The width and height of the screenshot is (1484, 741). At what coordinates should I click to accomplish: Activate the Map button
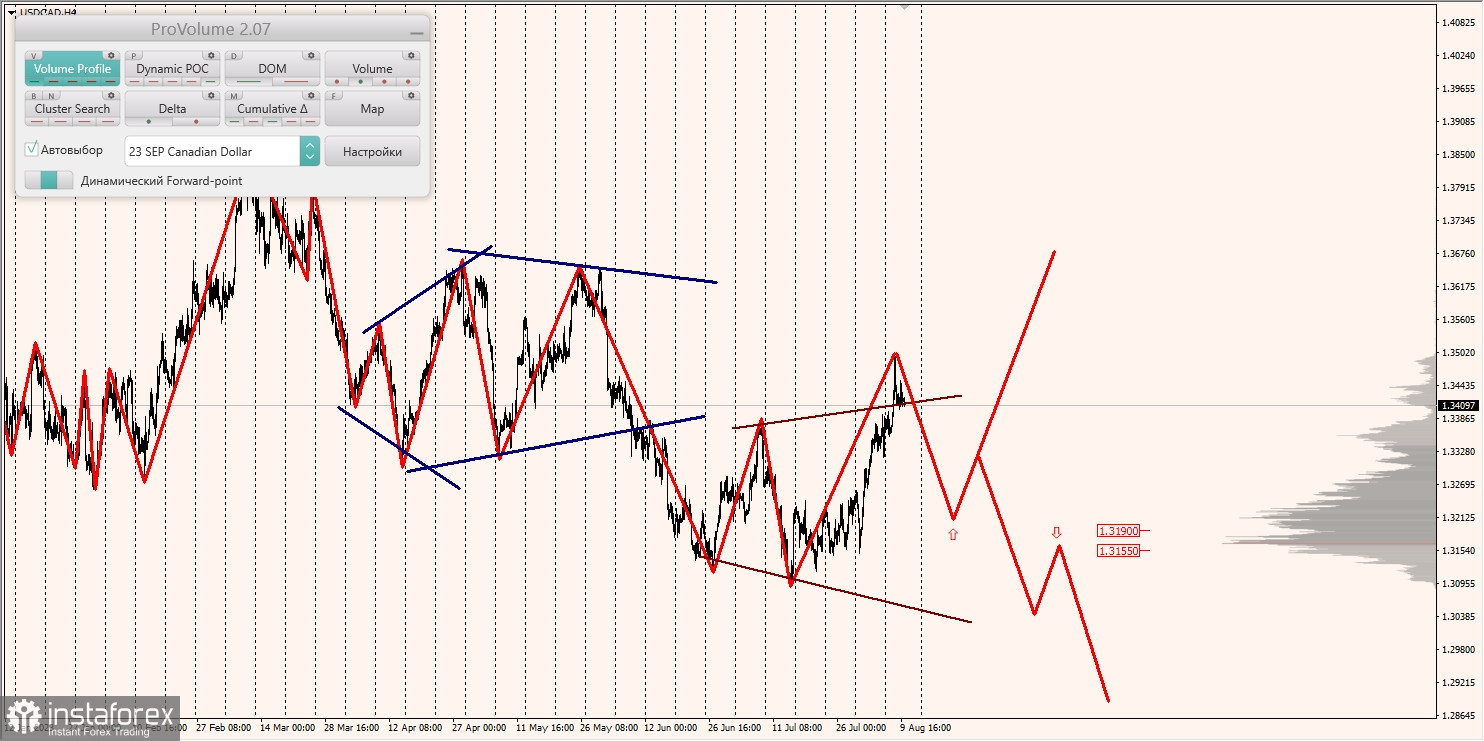point(372,108)
